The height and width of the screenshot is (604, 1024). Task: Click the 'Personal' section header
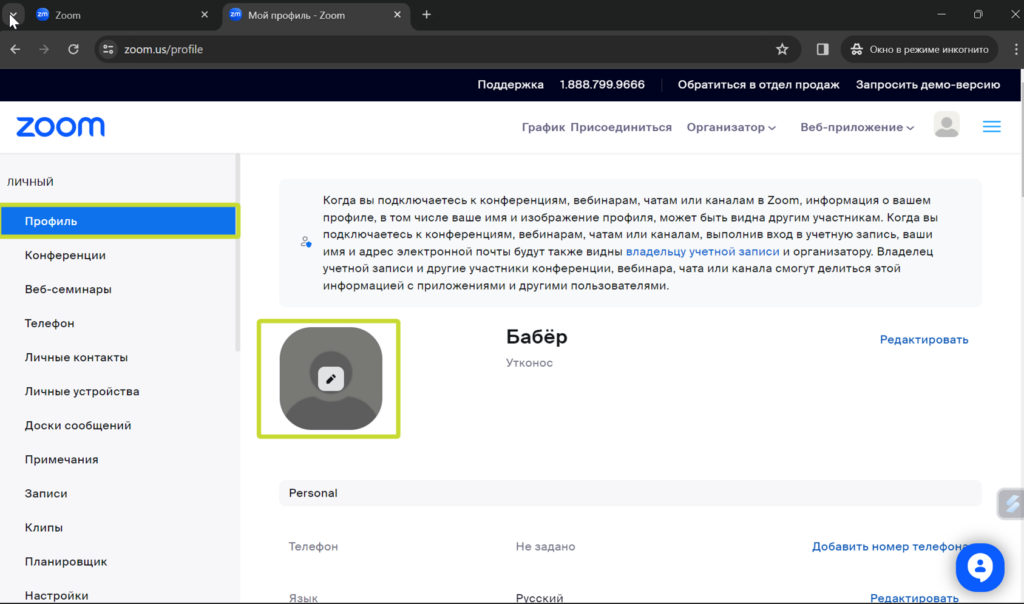point(630,493)
